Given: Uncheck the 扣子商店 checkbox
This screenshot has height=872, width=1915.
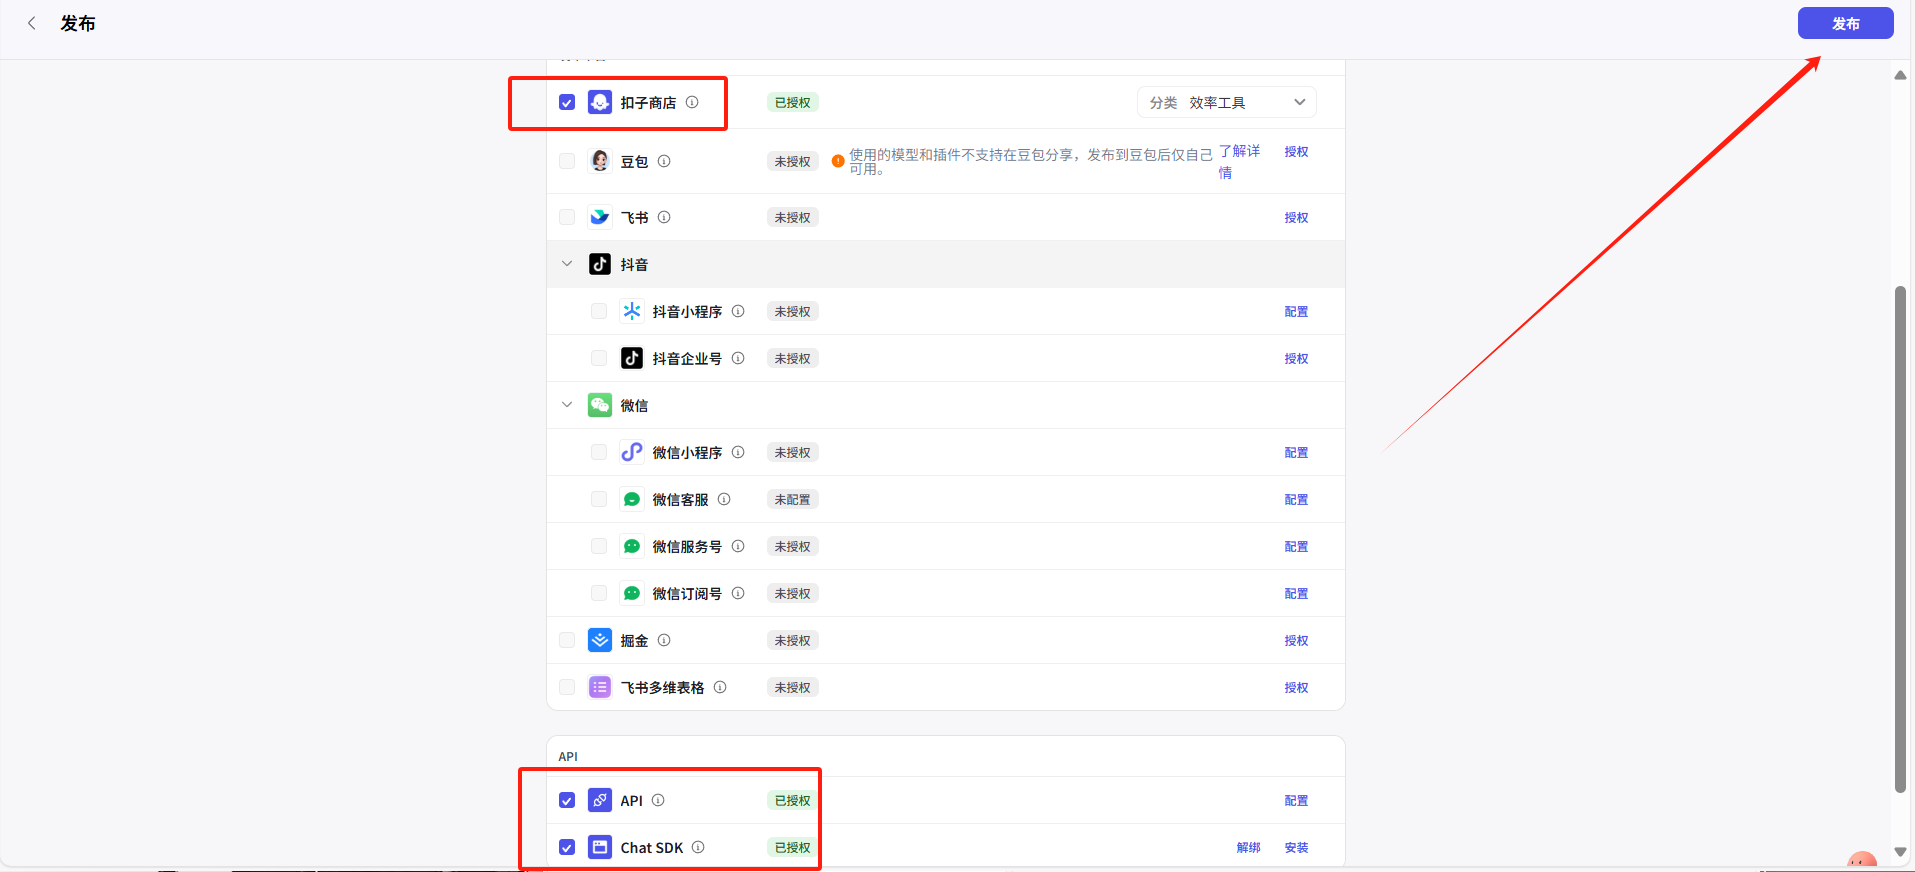Looking at the screenshot, I should tap(567, 102).
